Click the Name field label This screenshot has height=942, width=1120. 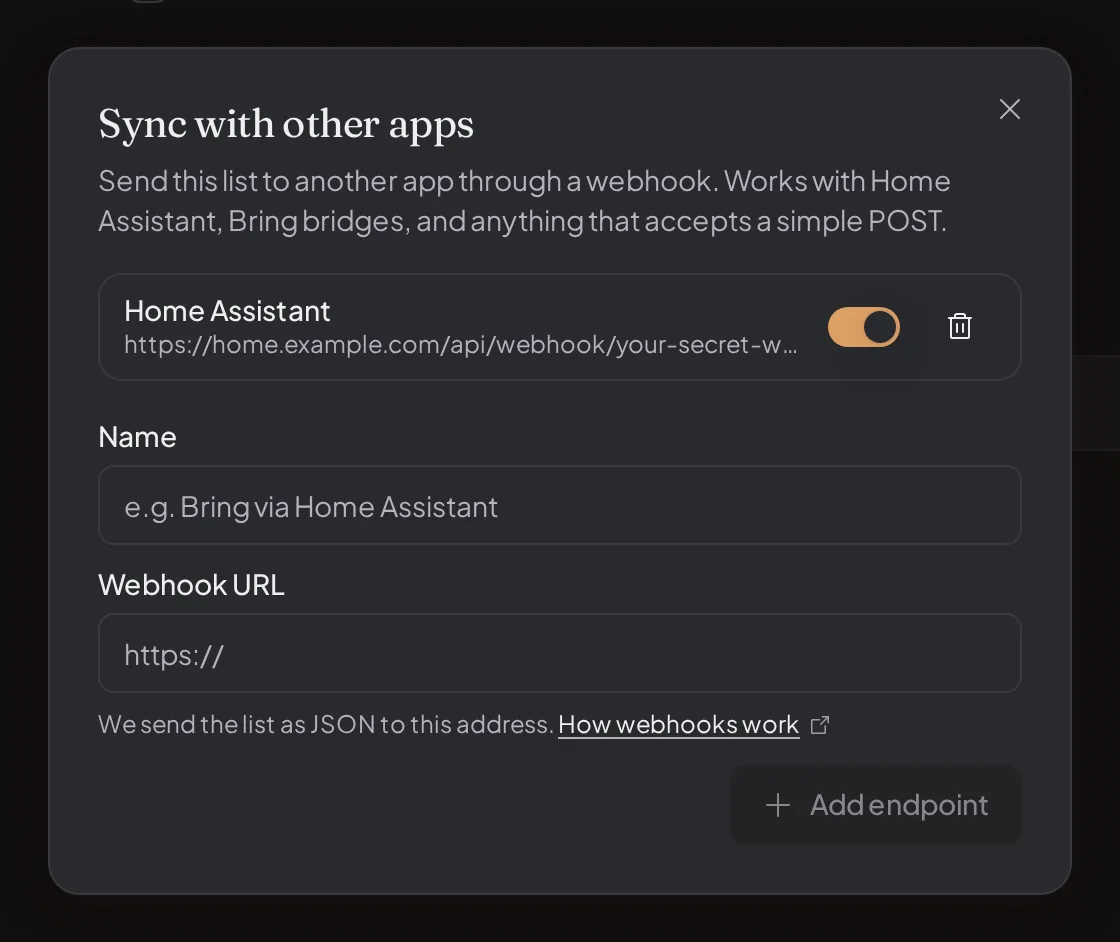137,437
